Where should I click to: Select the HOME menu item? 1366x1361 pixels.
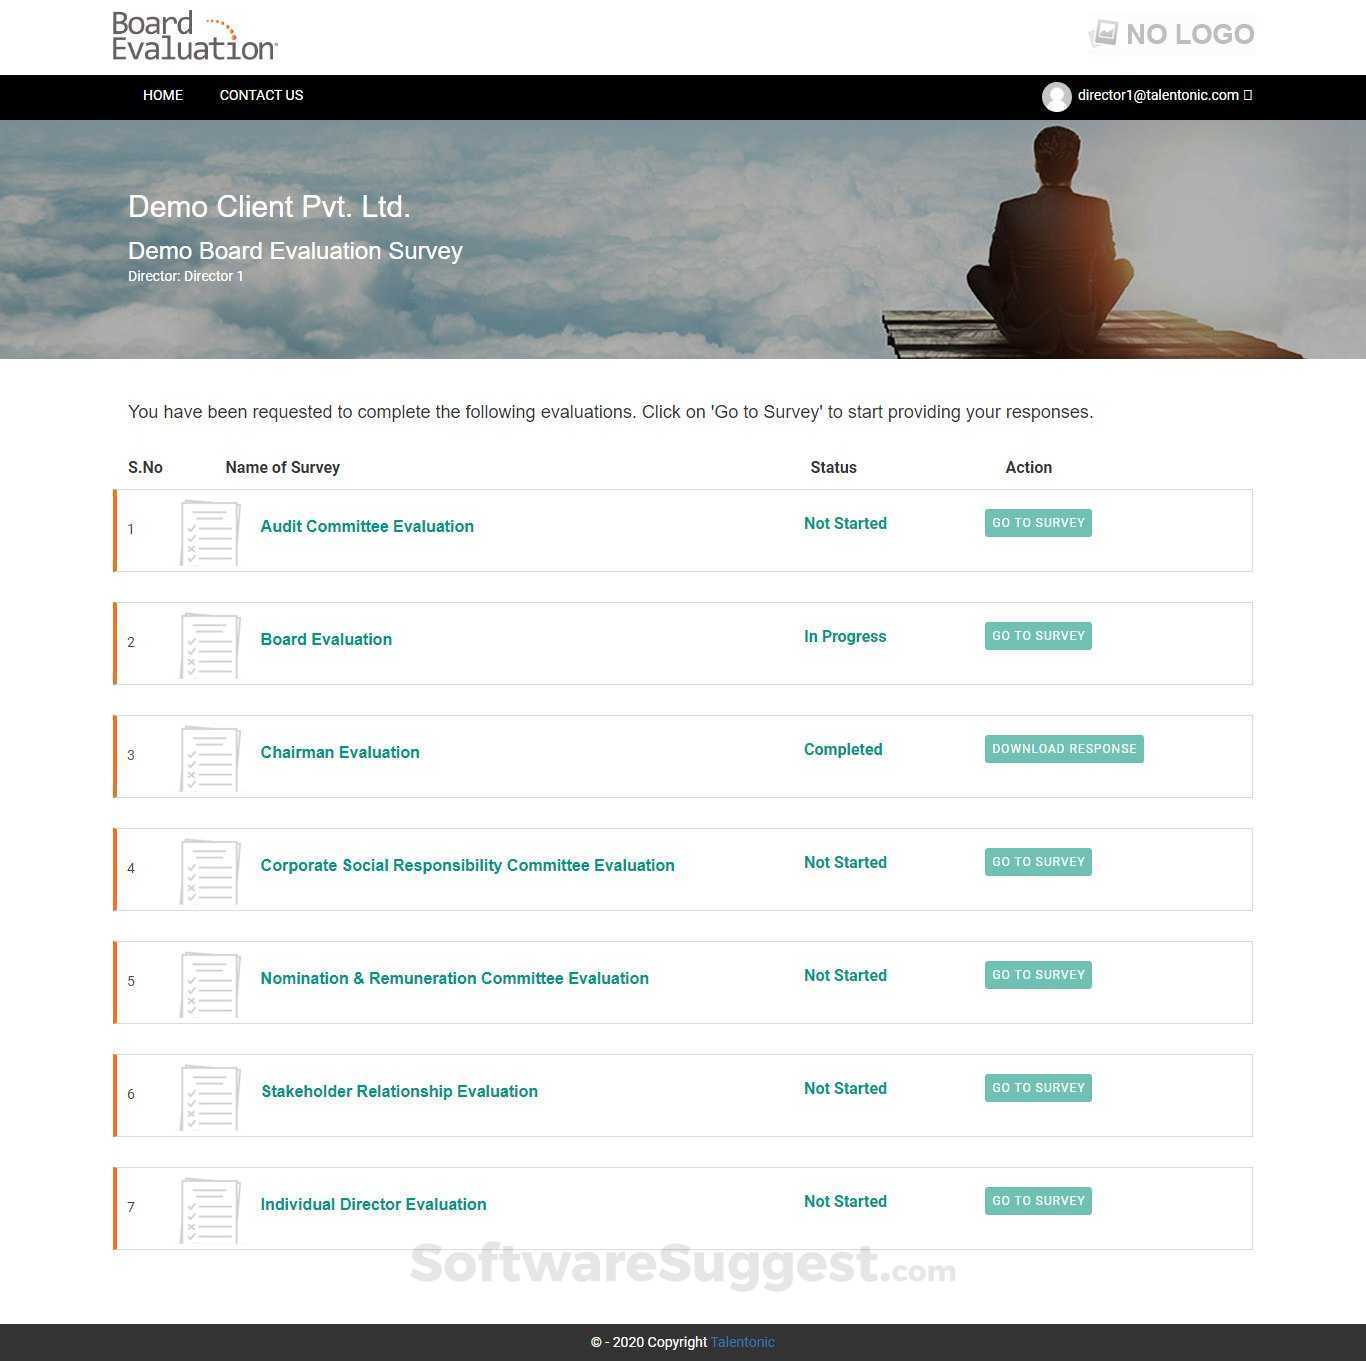tap(162, 95)
